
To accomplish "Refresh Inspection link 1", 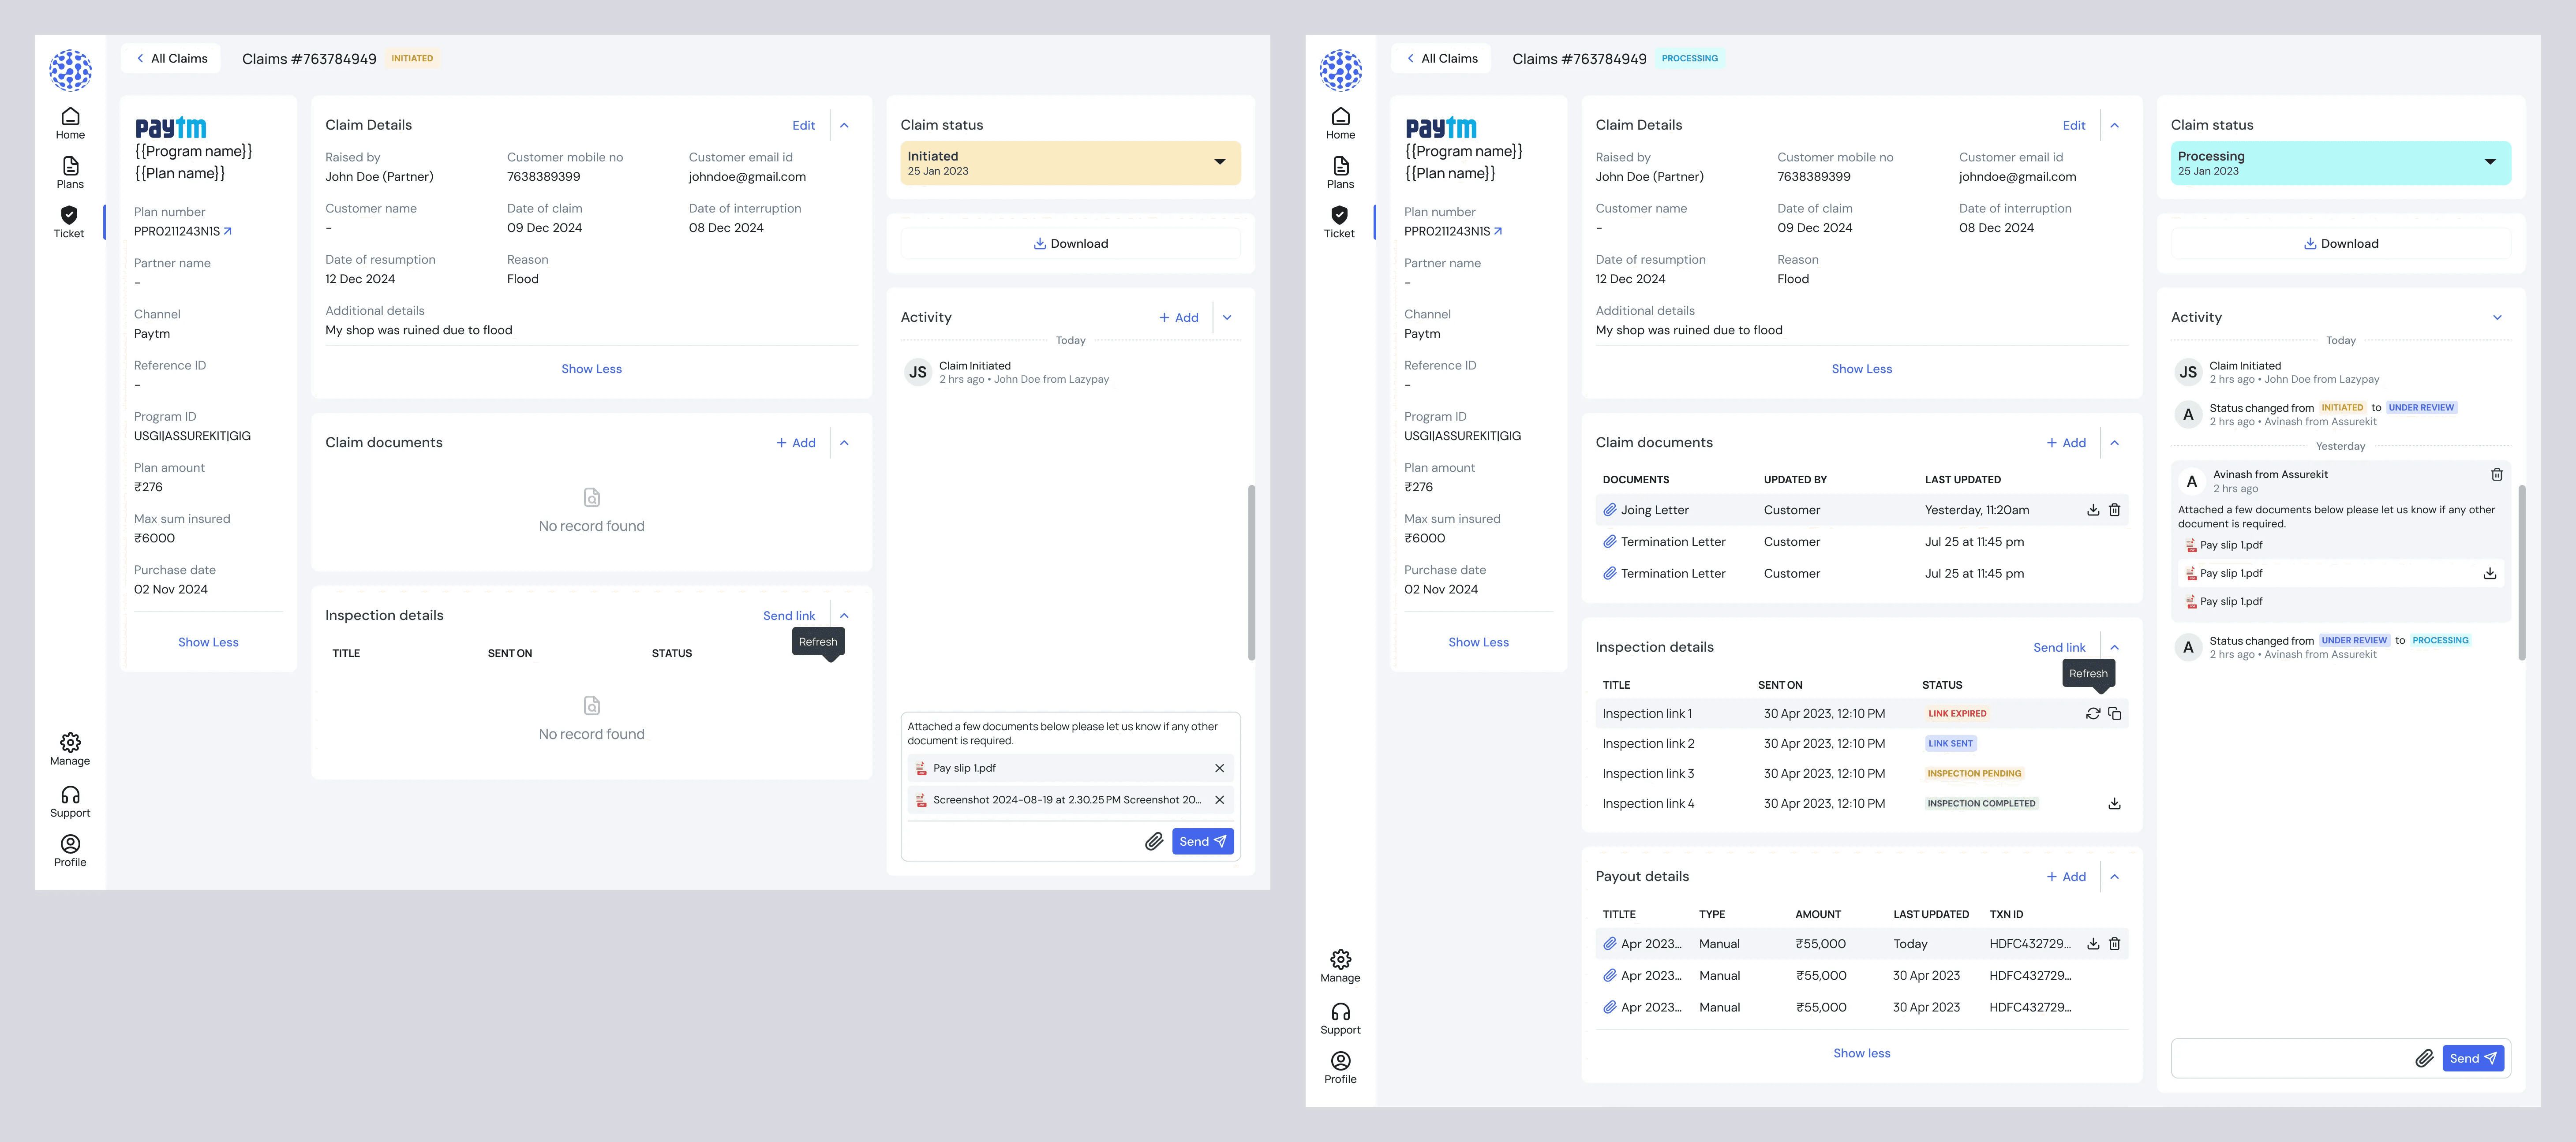I will [x=2093, y=714].
